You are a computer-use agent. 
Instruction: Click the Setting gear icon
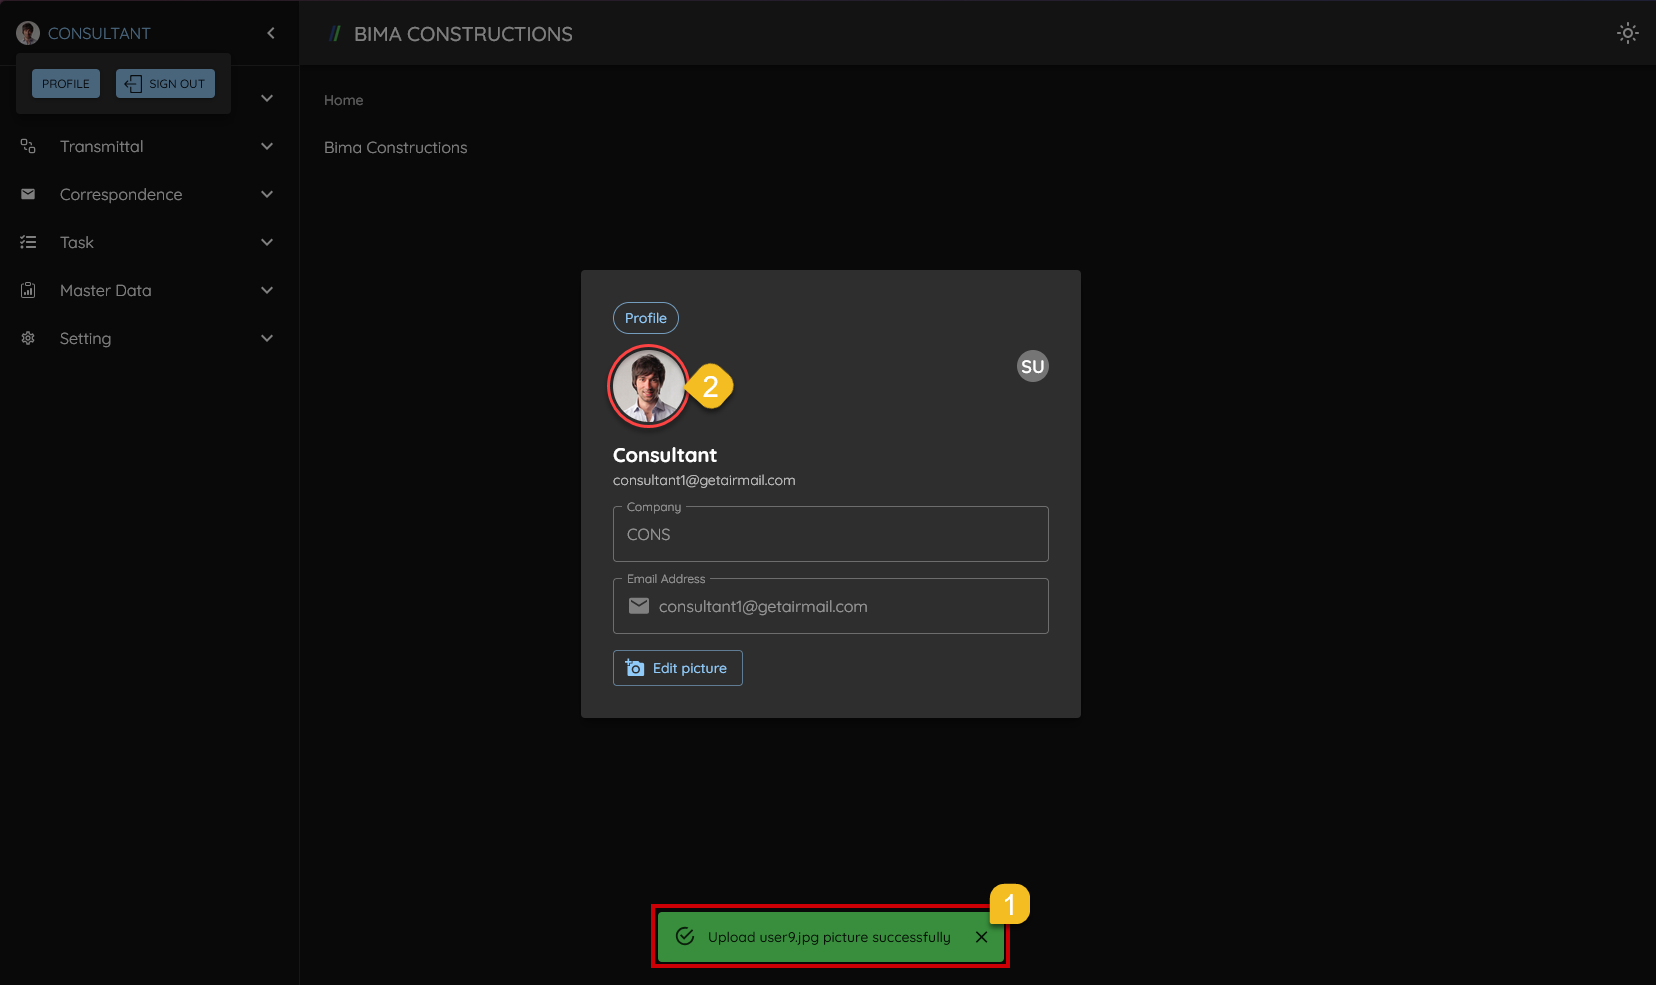point(28,338)
